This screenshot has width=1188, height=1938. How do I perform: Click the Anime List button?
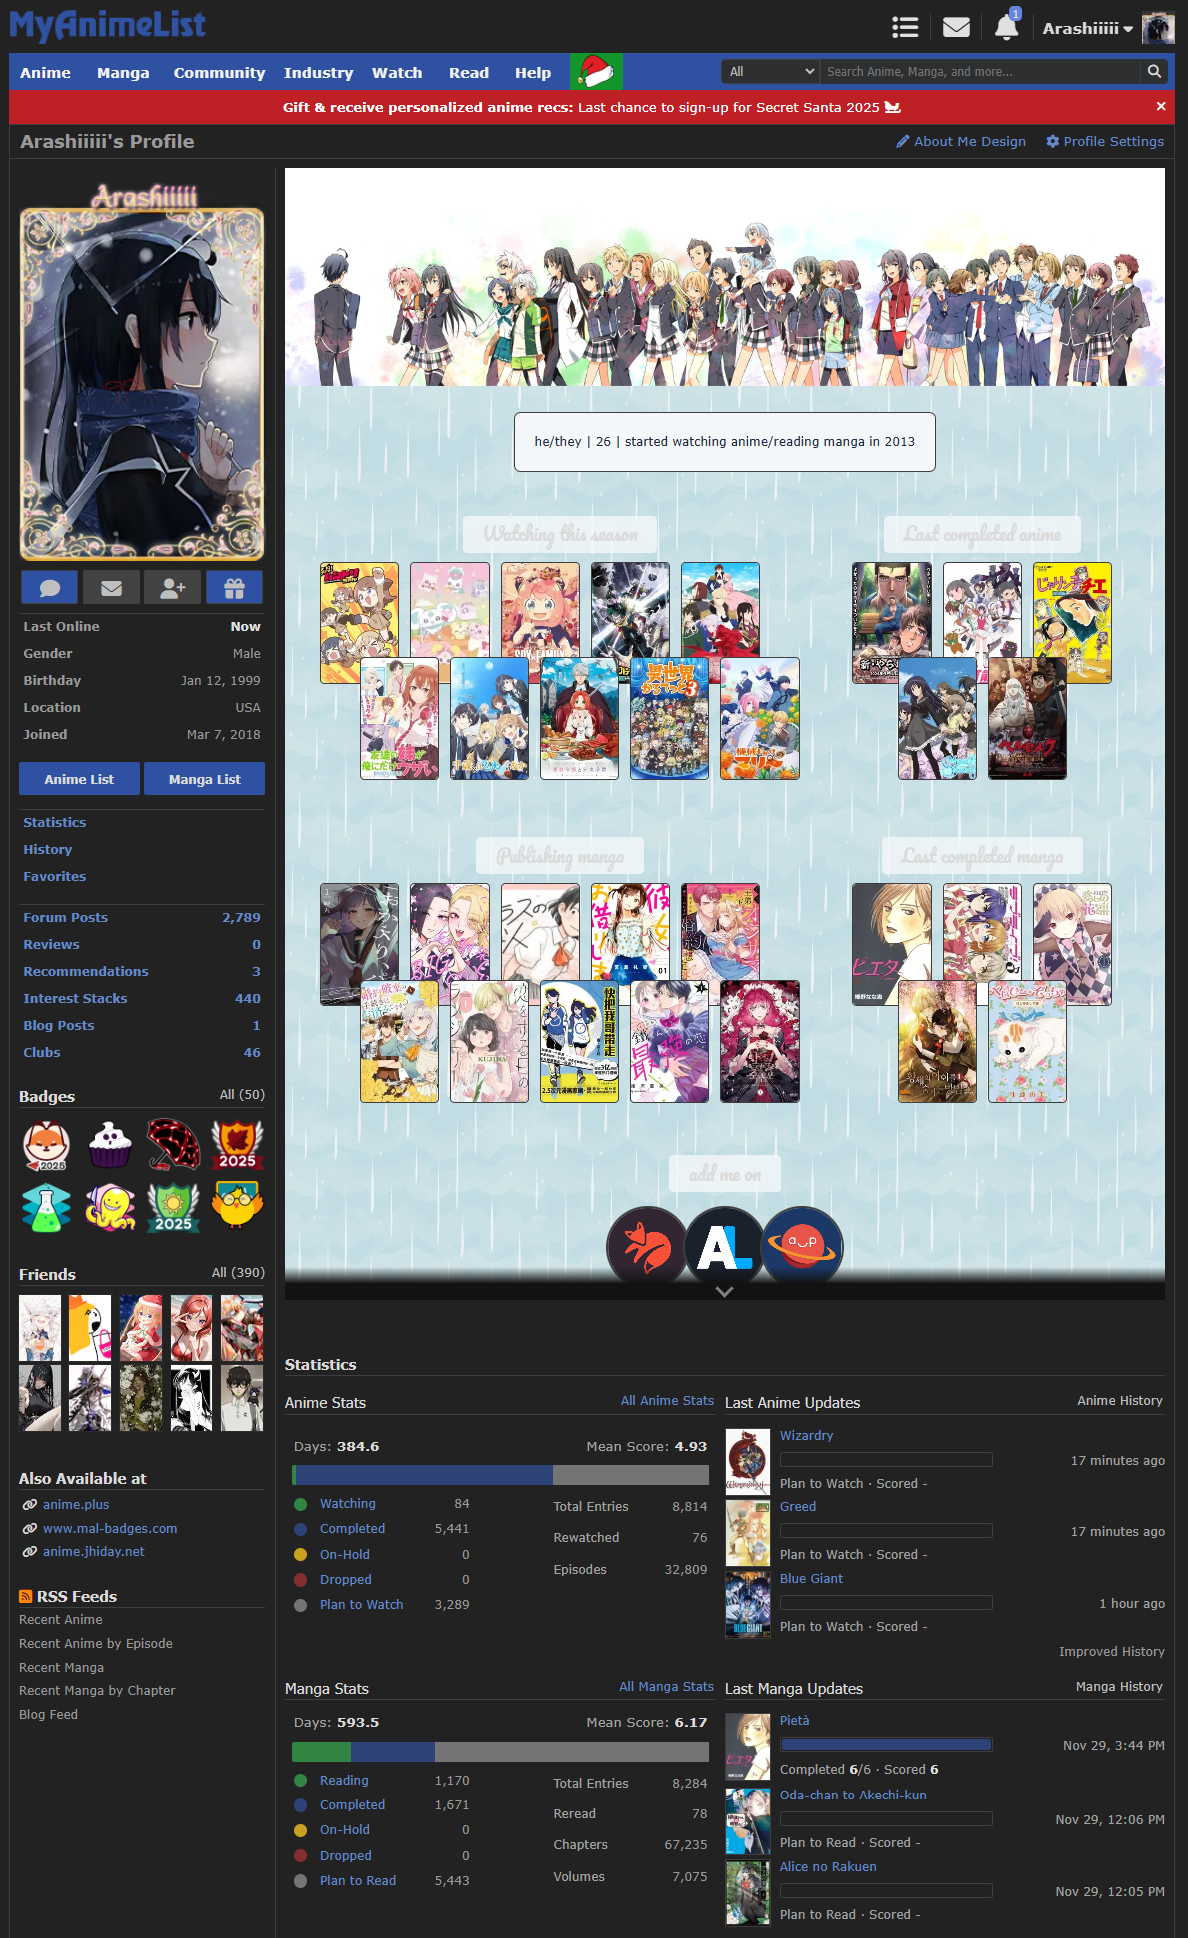coord(79,779)
